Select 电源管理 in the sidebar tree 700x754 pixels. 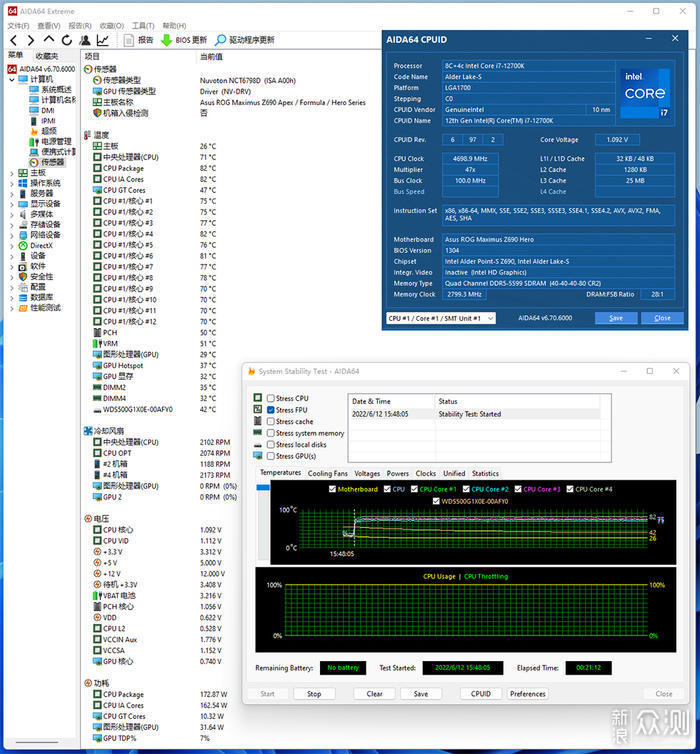[55, 142]
